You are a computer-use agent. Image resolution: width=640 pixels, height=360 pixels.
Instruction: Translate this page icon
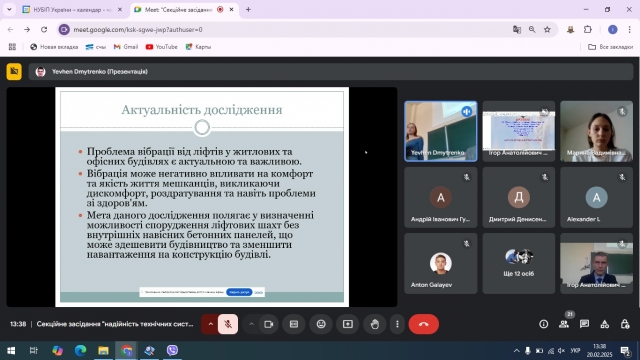[517, 29]
